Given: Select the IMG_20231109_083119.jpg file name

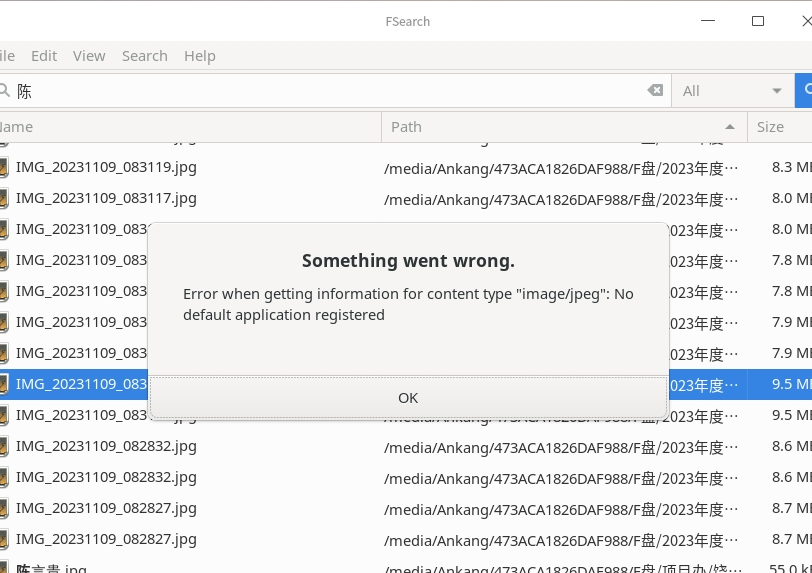Looking at the screenshot, I should (x=106, y=167).
